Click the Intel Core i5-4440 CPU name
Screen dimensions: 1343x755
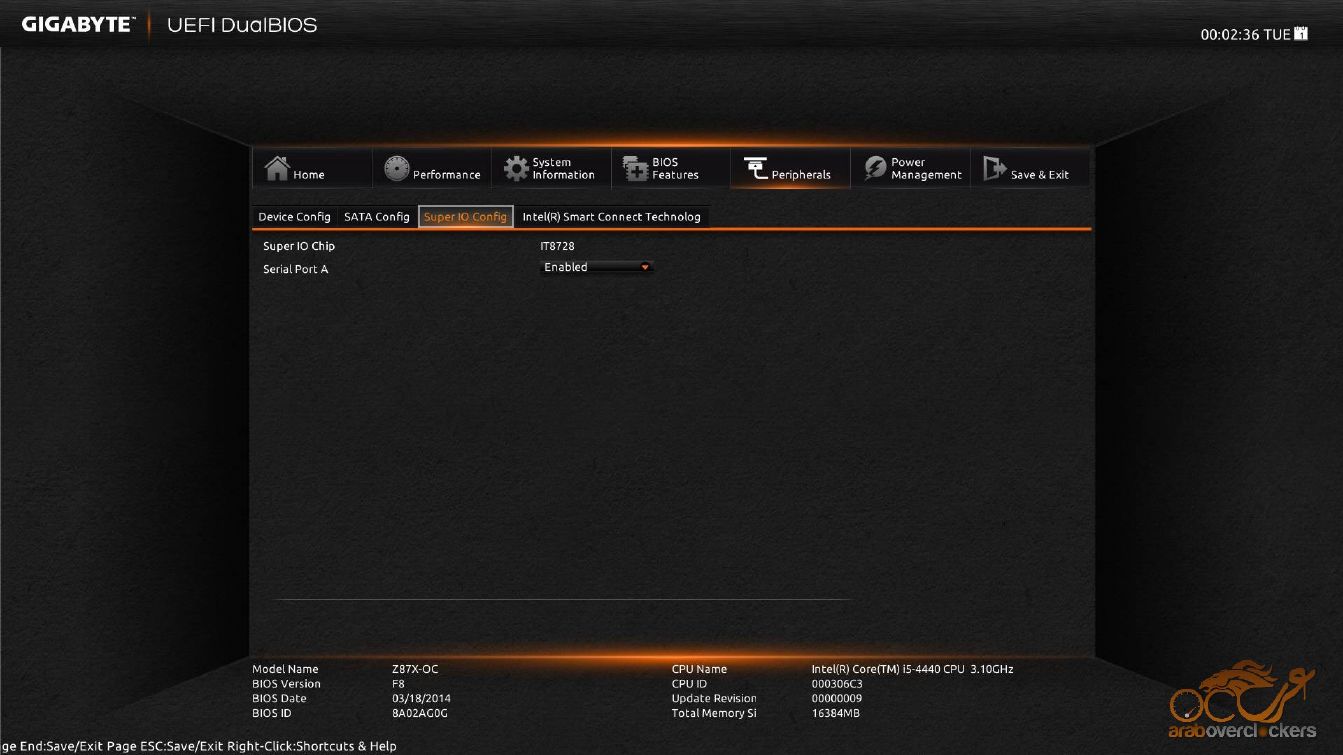point(912,669)
